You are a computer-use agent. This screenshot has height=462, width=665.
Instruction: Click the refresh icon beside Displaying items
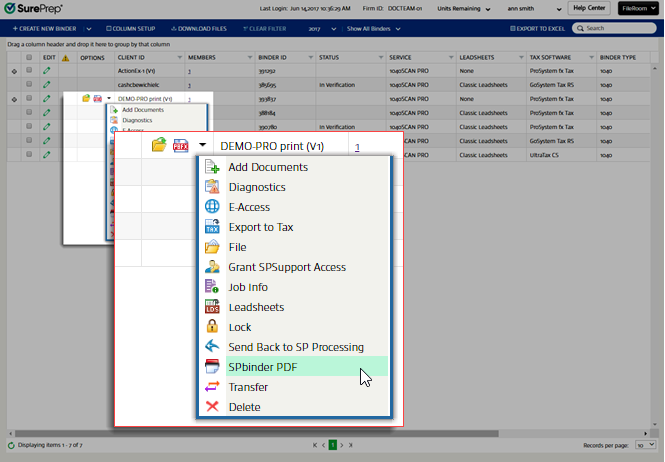click(11, 445)
